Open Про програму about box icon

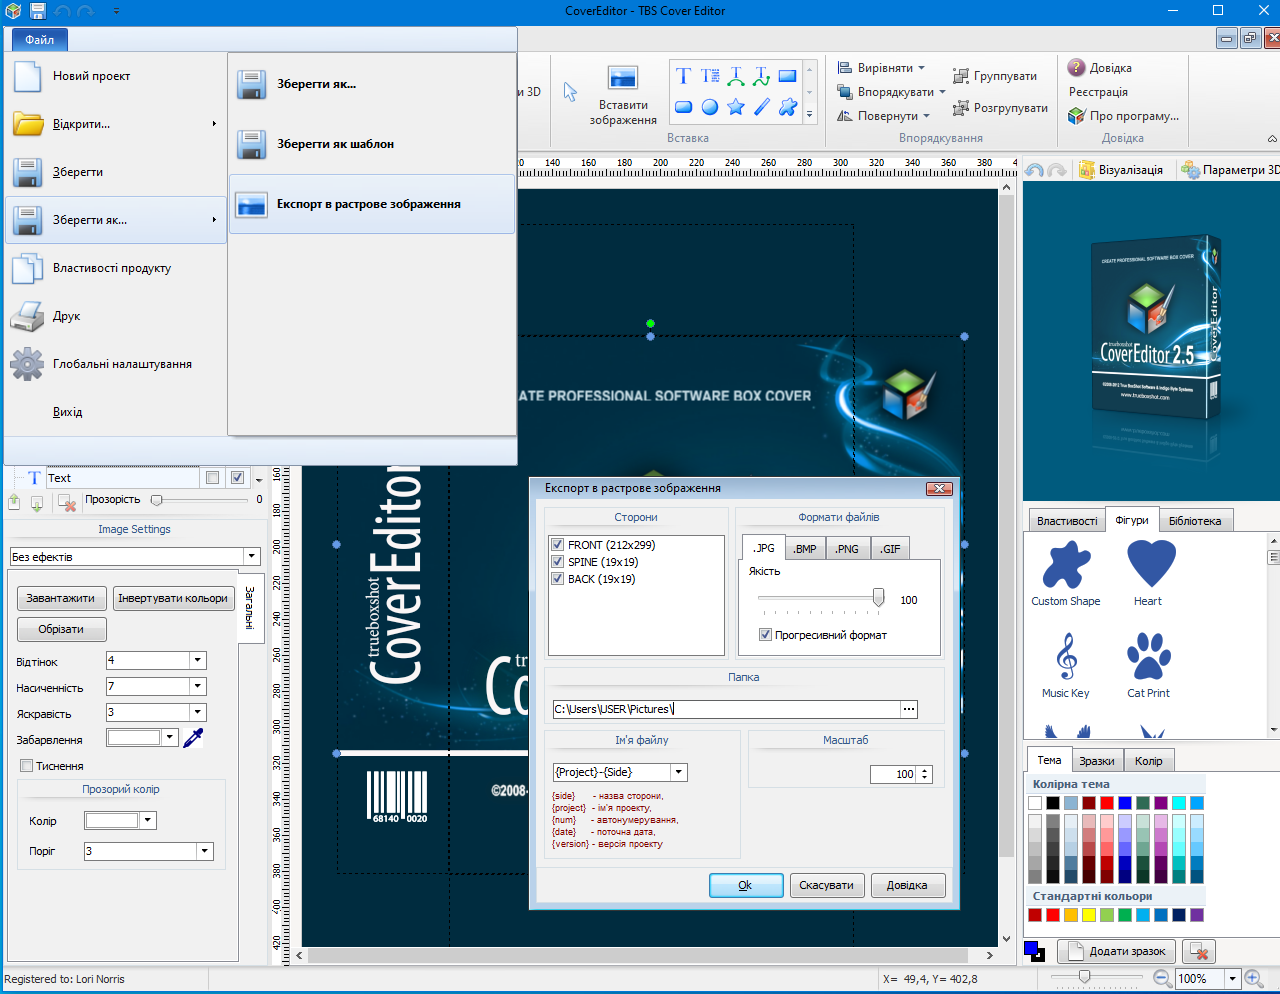pyautogui.click(x=1077, y=116)
